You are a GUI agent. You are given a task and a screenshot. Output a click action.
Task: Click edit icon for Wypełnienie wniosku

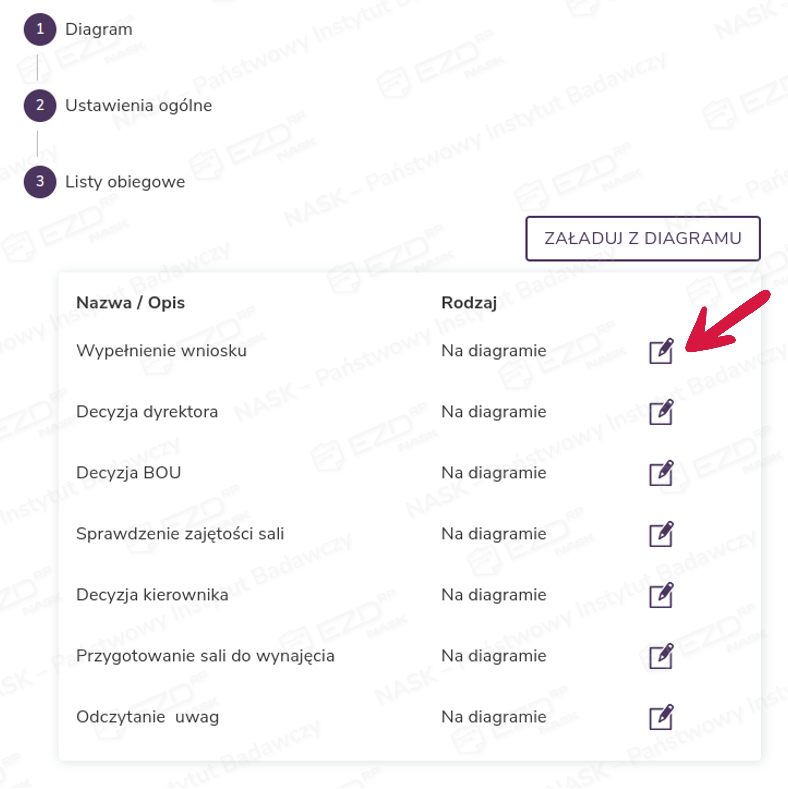(660, 351)
